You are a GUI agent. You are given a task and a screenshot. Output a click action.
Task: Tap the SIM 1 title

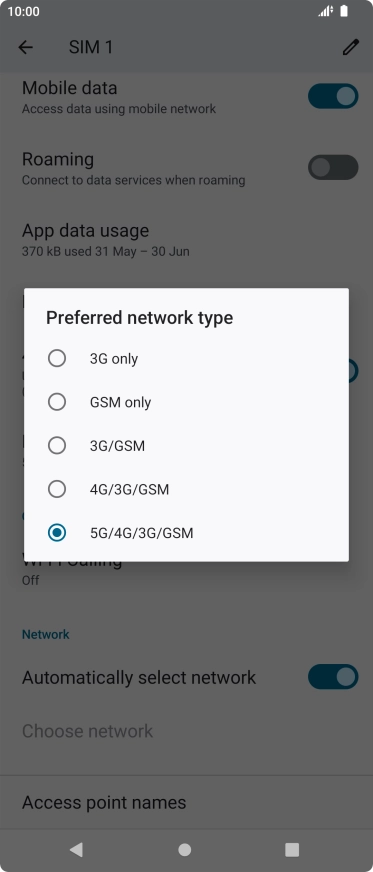[x=91, y=48]
